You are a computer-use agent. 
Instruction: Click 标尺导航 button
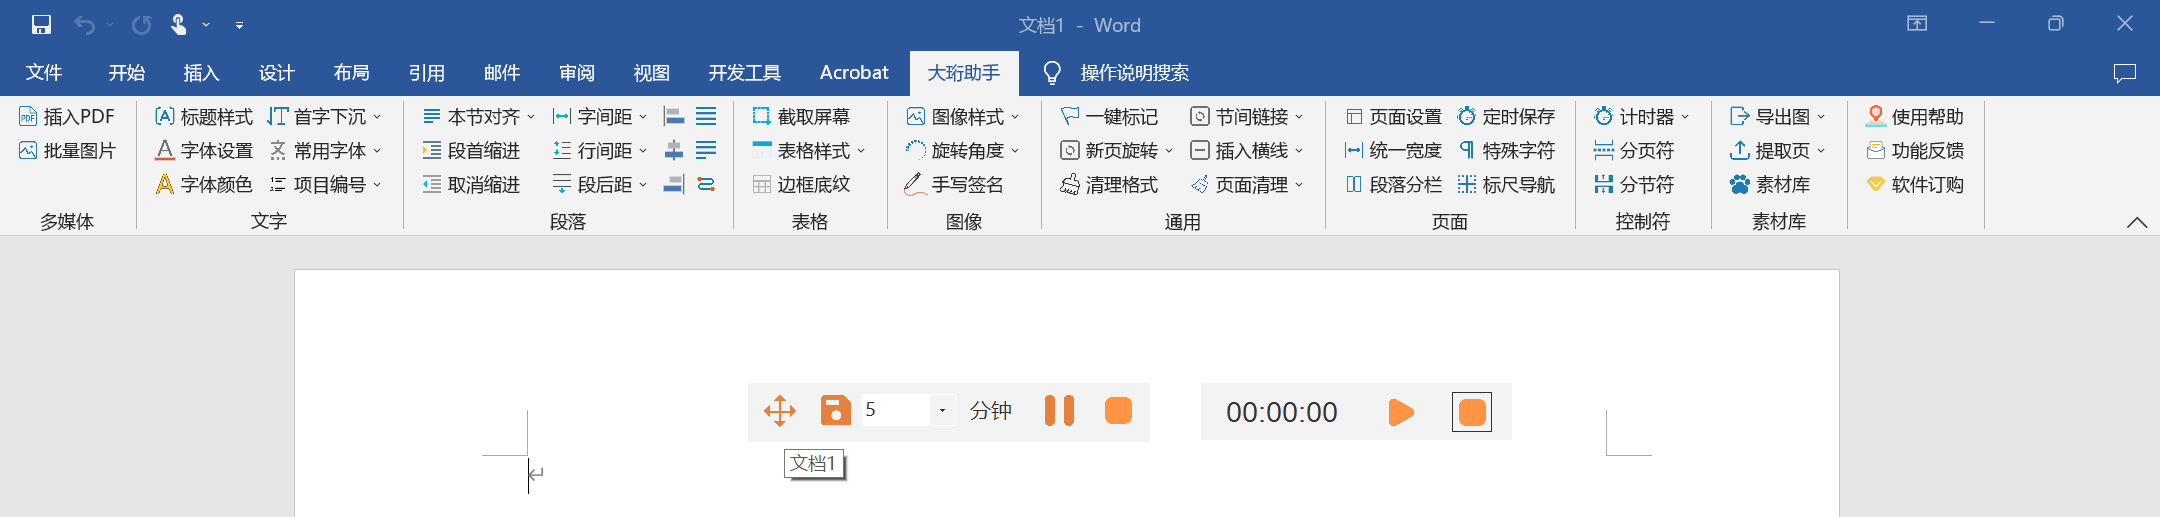[x=1506, y=185]
